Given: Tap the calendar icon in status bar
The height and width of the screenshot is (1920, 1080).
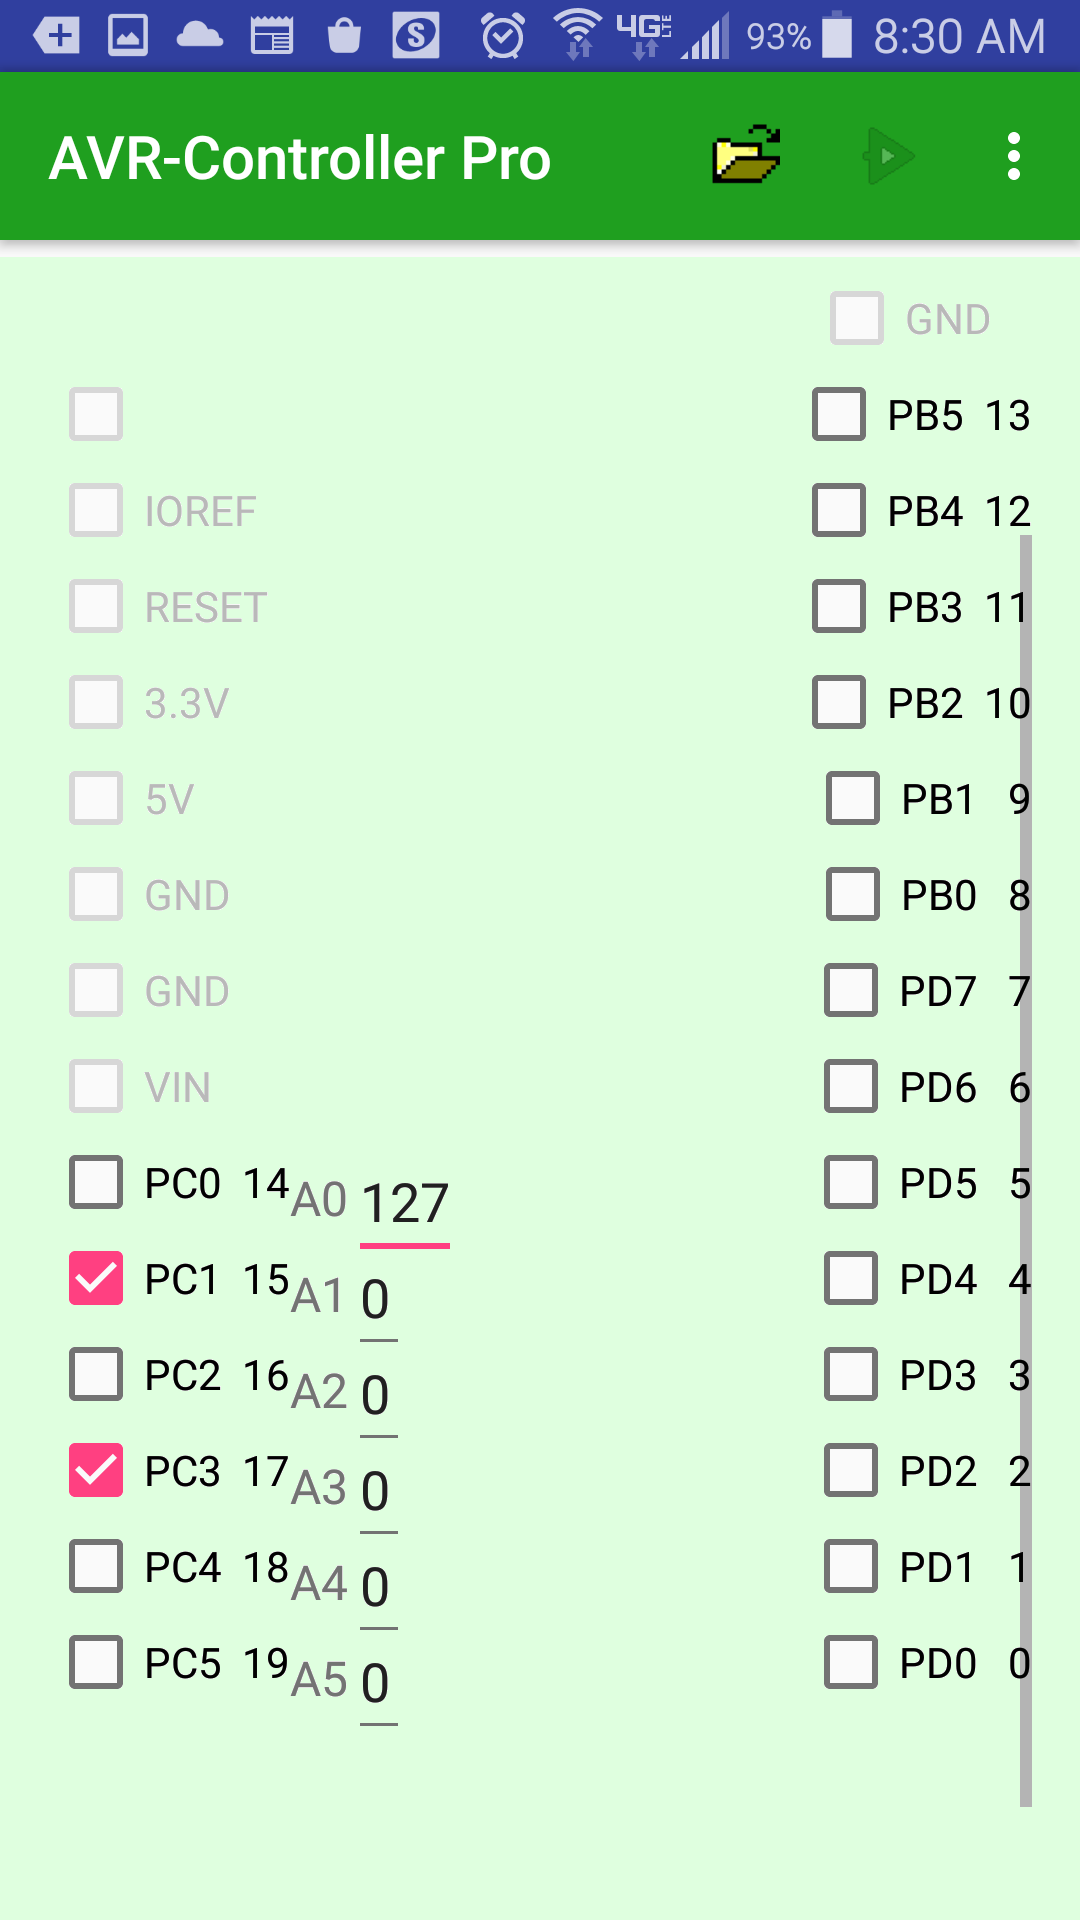Looking at the screenshot, I should point(271,37).
